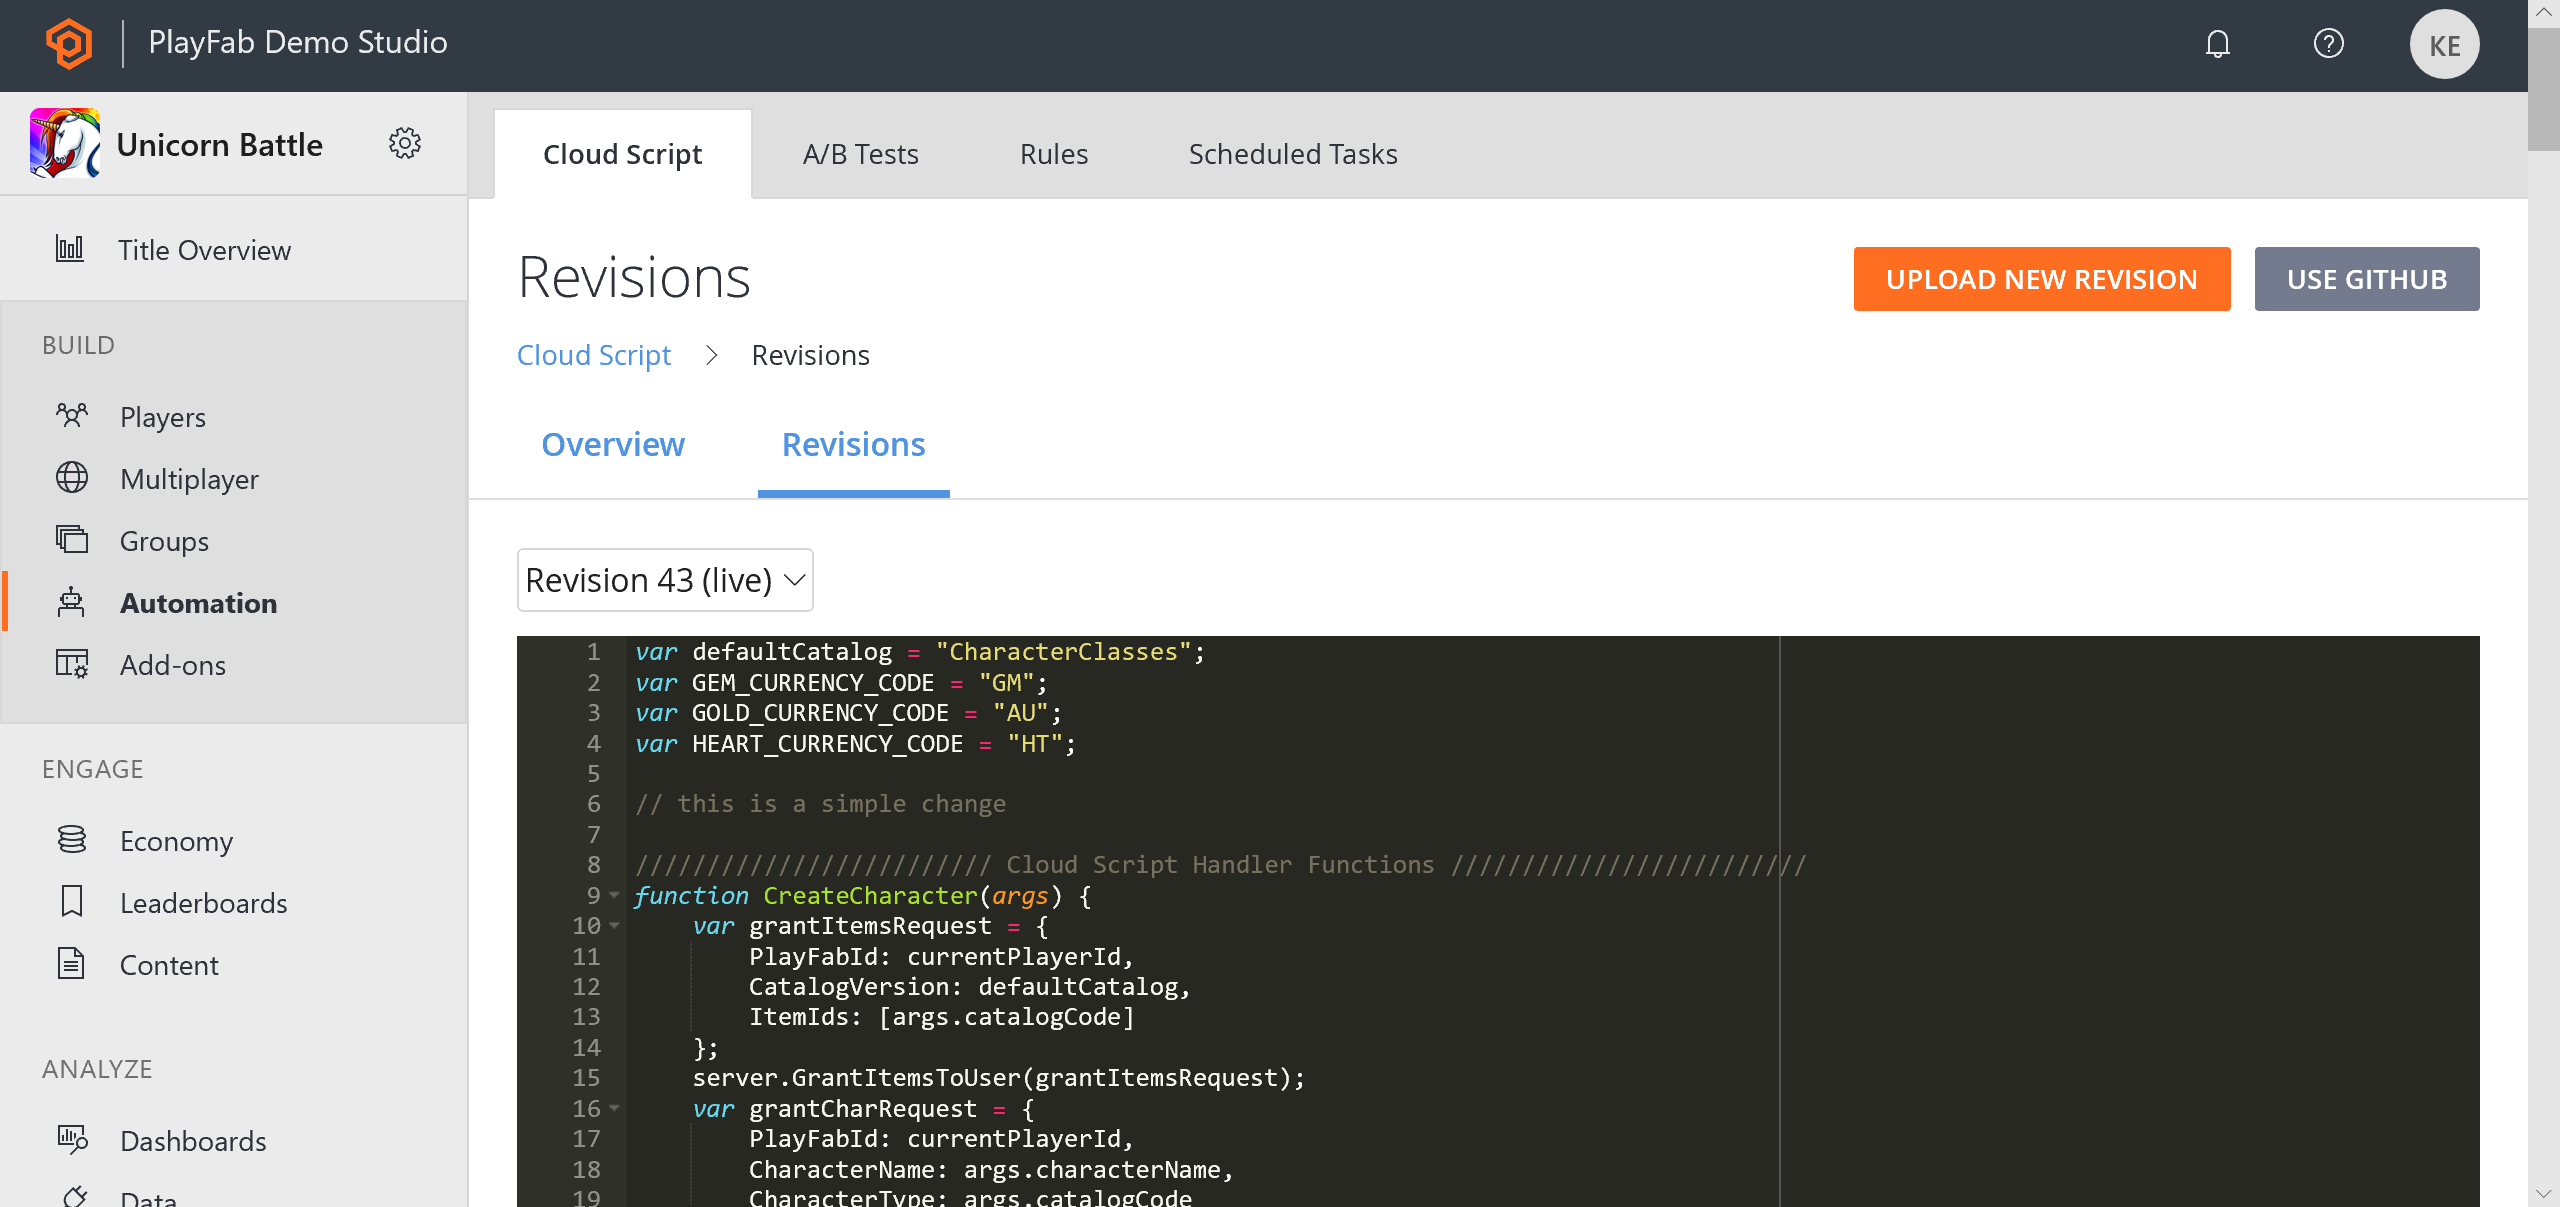Viewport: 2560px width, 1207px height.
Task: Click the Groups sidebar icon
Action: click(69, 541)
